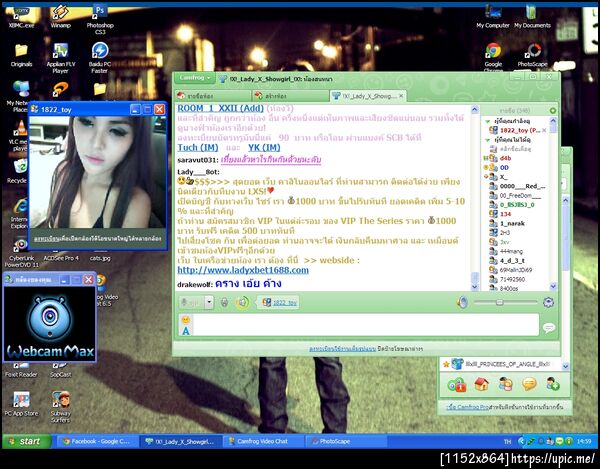This screenshot has width=600, height=469.
Task: Click 1822_toy link in room toolbar
Action: pos(285,303)
